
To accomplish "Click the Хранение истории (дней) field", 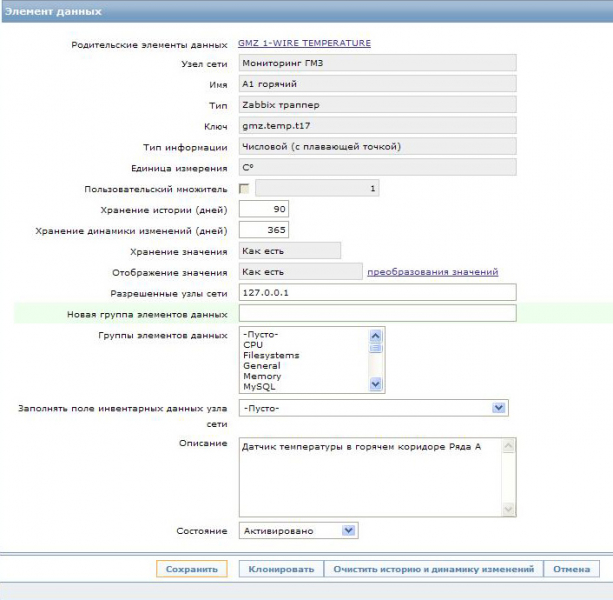I will point(264,209).
